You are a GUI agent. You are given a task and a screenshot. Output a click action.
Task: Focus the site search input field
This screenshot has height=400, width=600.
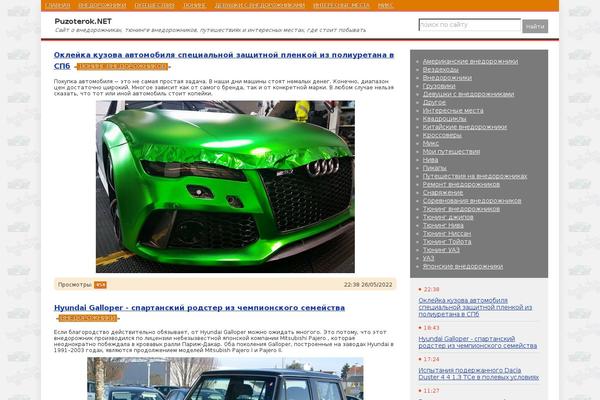coord(470,25)
